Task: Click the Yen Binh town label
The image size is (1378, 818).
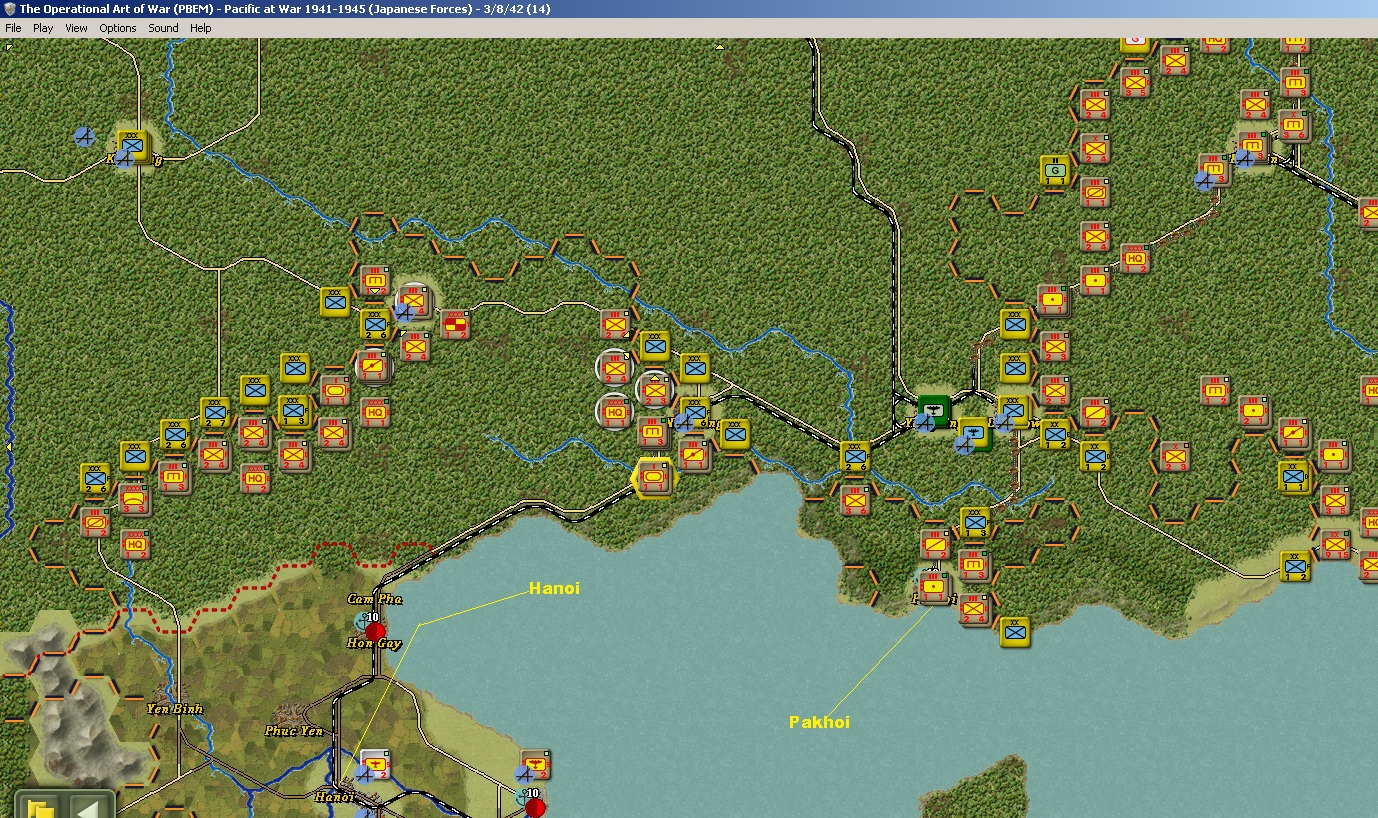Action: tap(175, 709)
